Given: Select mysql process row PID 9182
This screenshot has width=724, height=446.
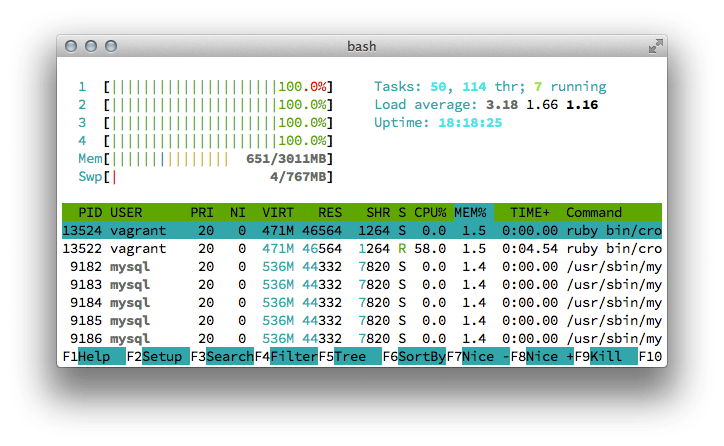Looking at the screenshot, I should [362, 266].
